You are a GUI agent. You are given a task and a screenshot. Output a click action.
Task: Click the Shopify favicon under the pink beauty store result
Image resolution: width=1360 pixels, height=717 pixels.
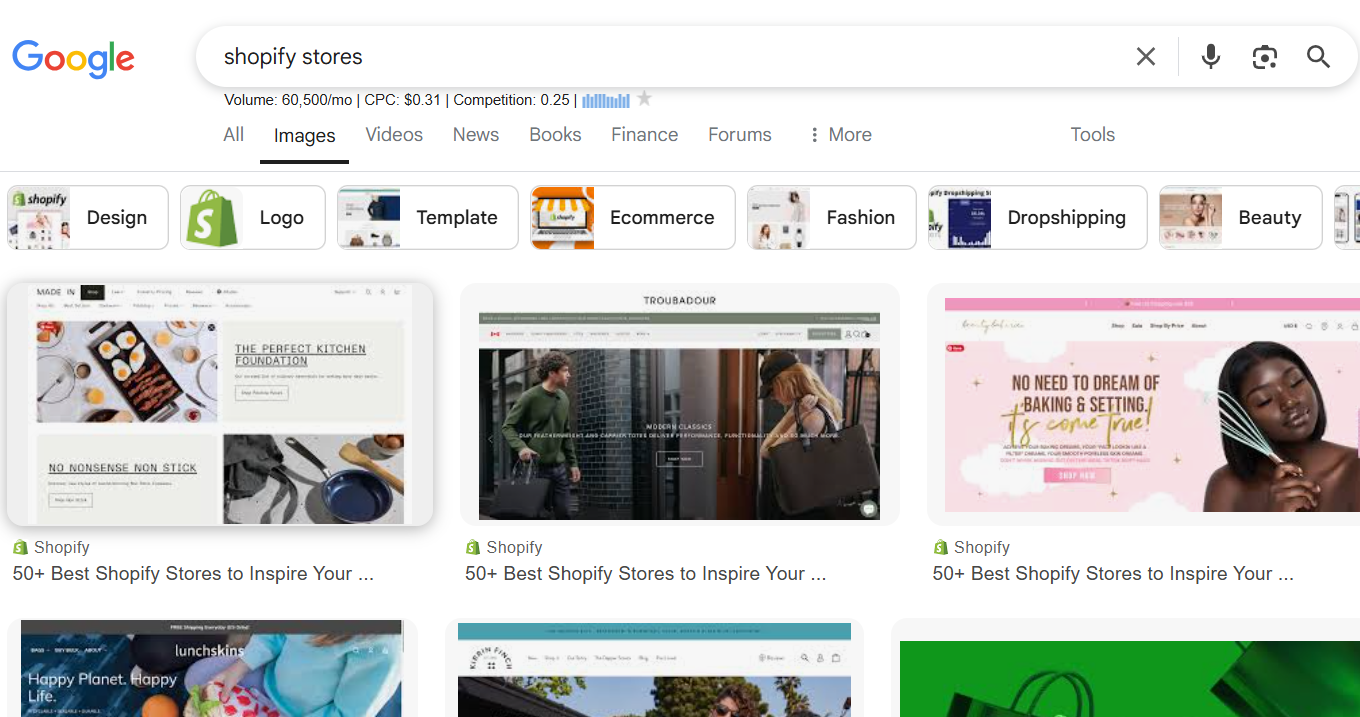click(938, 547)
